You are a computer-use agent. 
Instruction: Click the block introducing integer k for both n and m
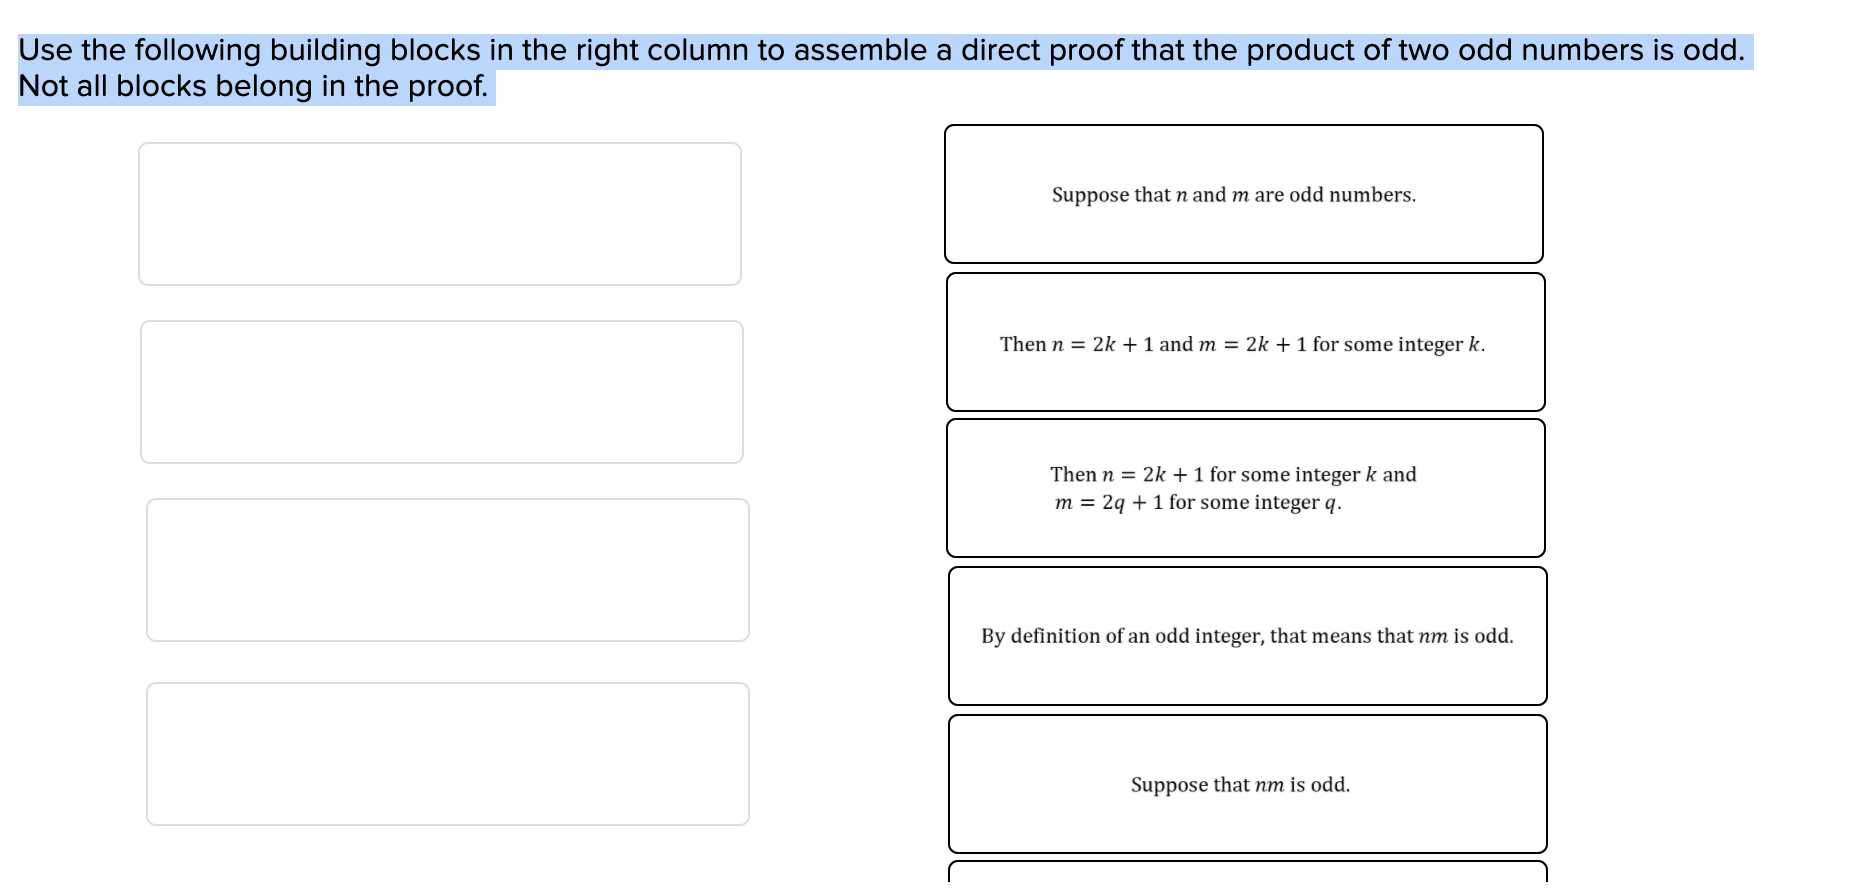pyautogui.click(x=1244, y=343)
